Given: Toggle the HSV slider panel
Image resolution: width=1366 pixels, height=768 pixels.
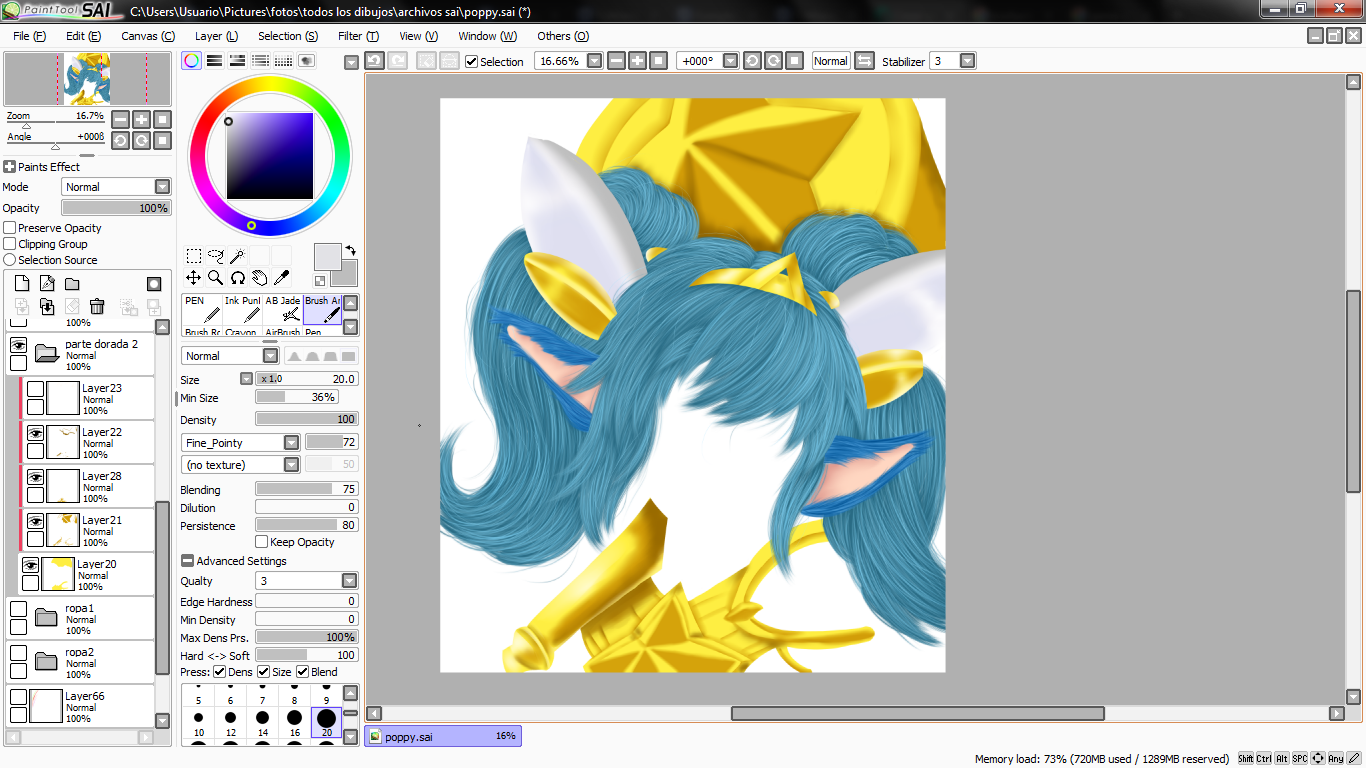Looking at the screenshot, I should pos(237,61).
